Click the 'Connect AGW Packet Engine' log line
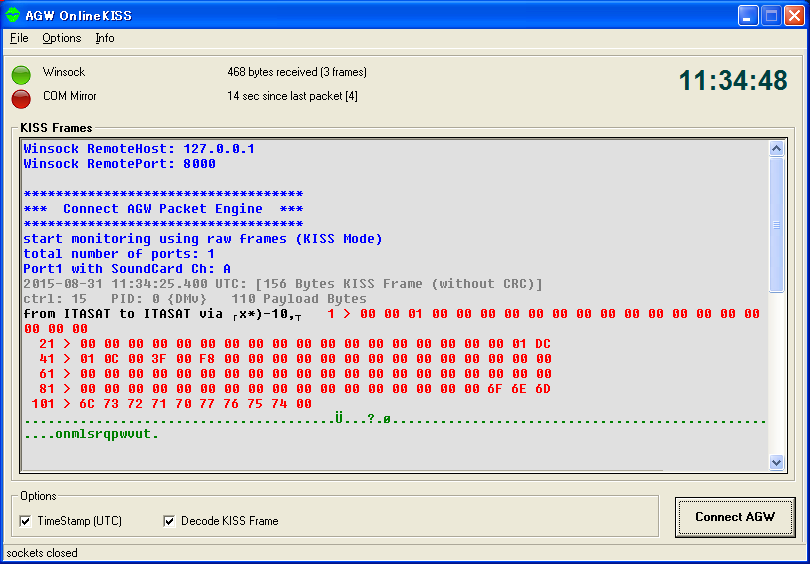This screenshot has height=564, width=810. (163, 209)
